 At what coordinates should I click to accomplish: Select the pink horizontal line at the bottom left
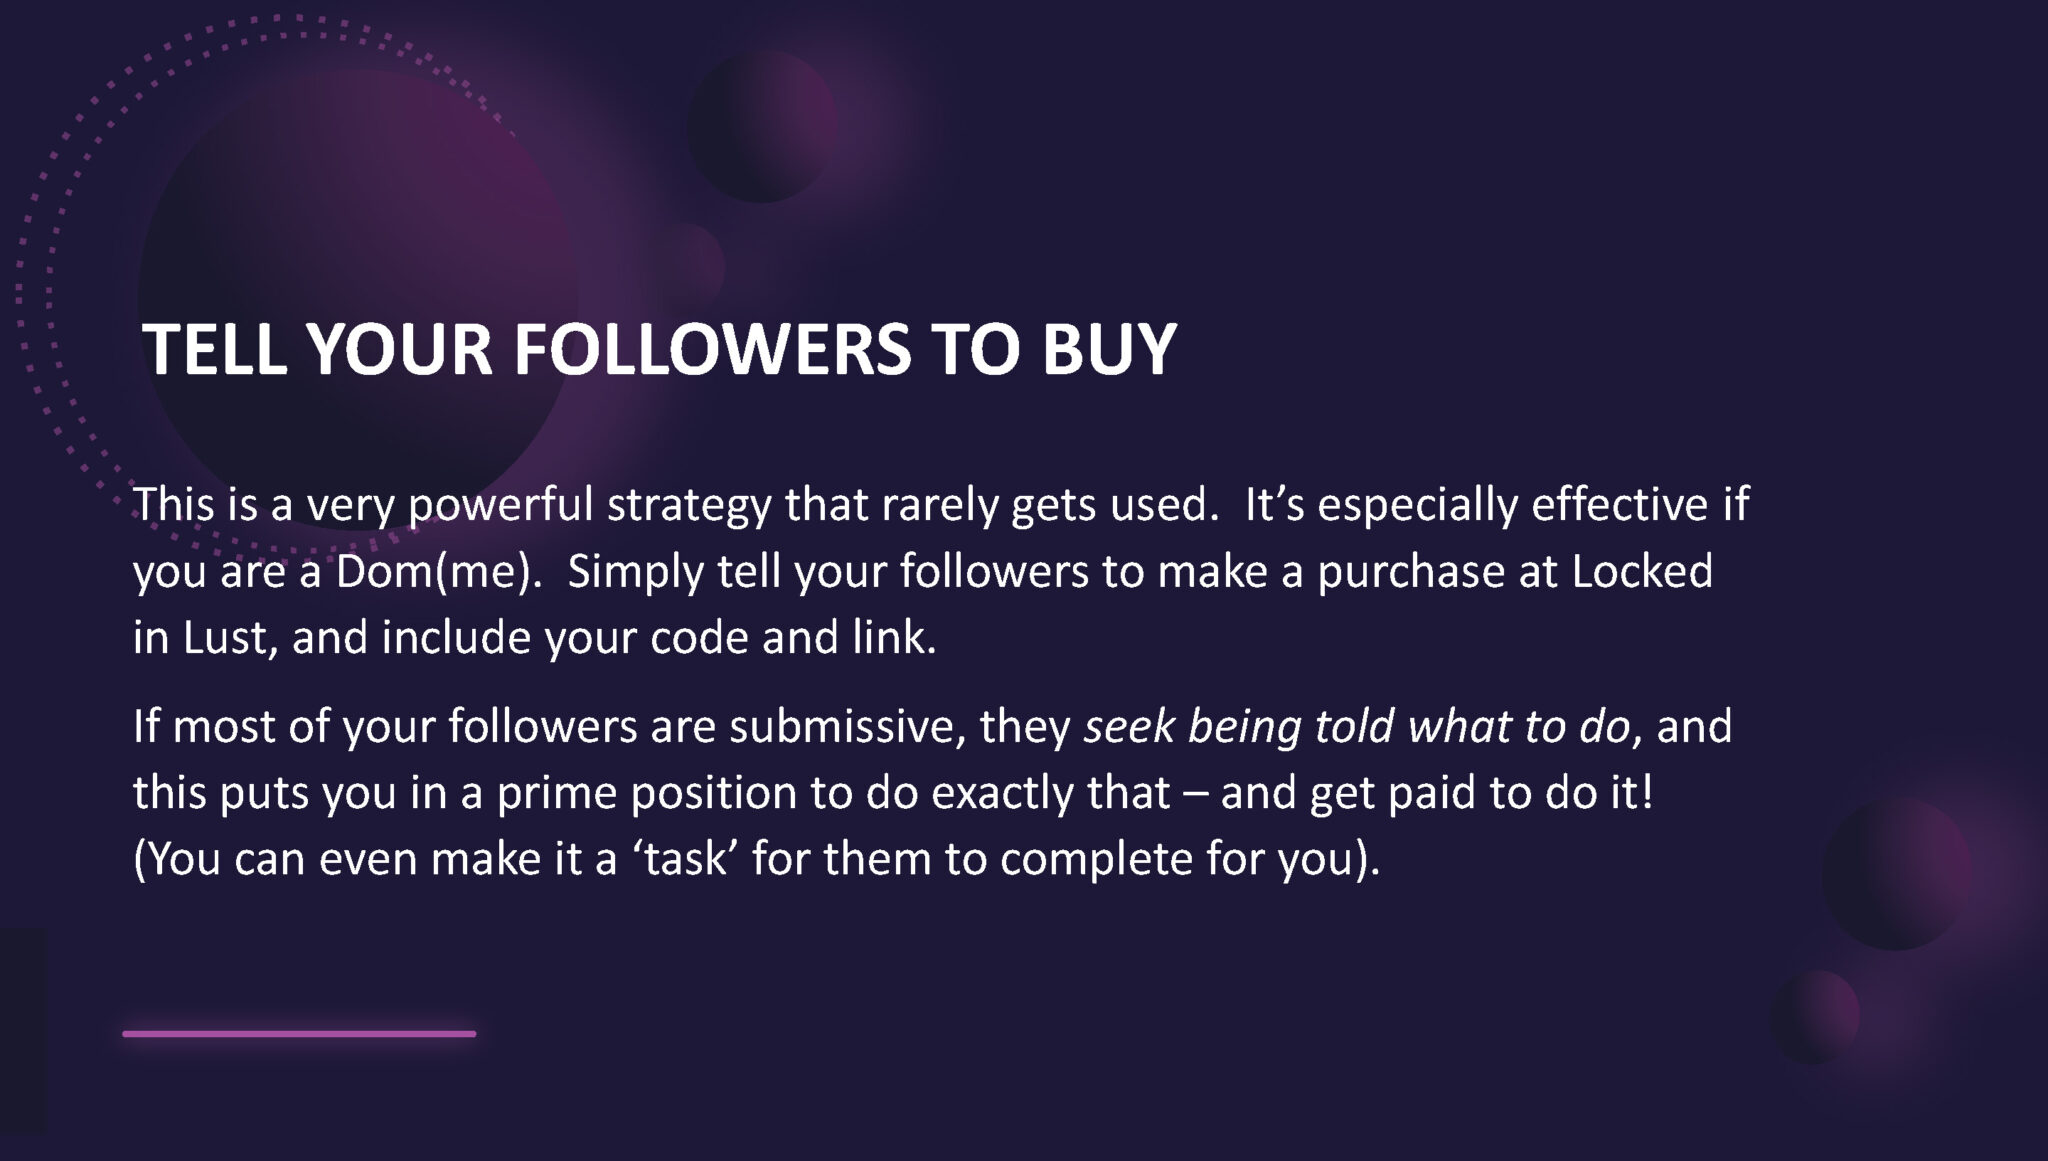tap(299, 1033)
